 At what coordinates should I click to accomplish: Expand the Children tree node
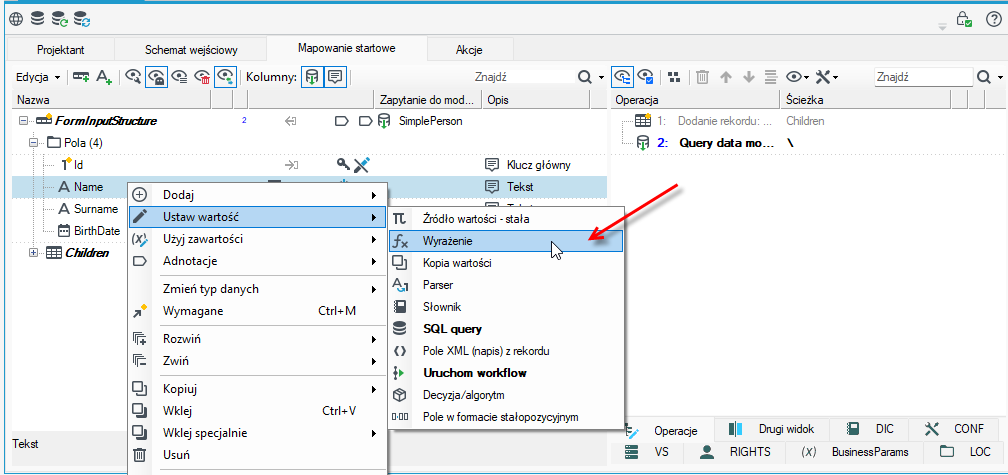pyautogui.click(x=34, y=253)
